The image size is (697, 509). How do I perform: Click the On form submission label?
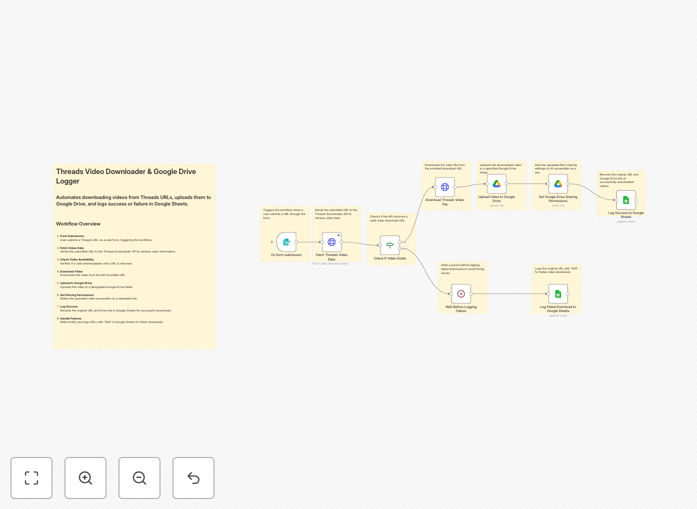click(x=286, y=255)
